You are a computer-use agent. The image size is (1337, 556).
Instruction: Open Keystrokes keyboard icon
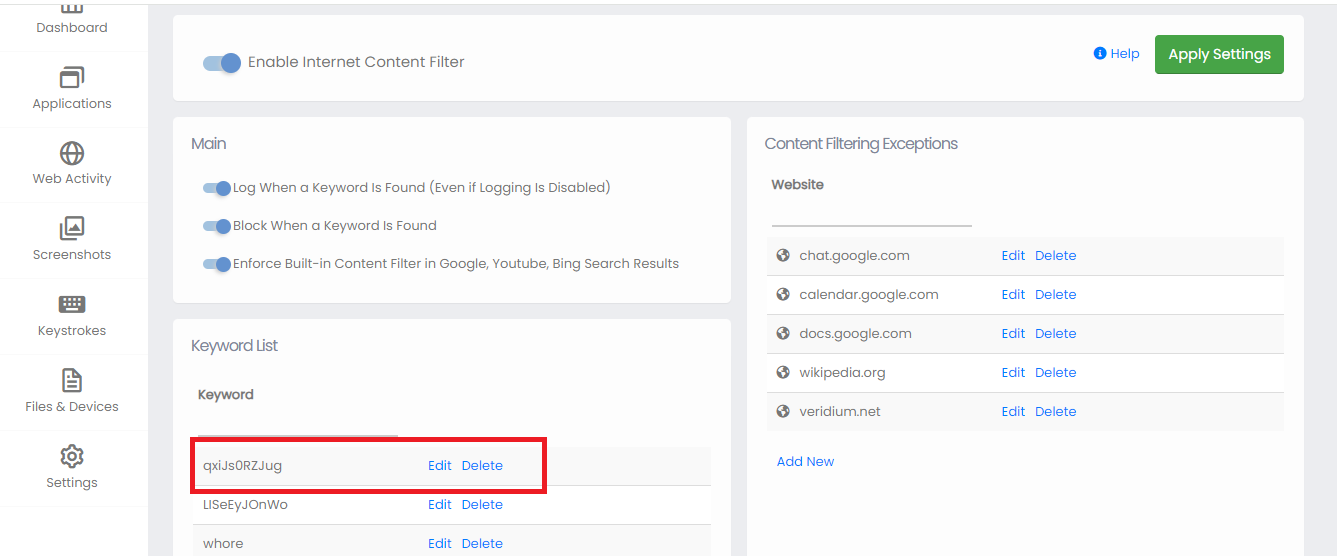point(72,305)
